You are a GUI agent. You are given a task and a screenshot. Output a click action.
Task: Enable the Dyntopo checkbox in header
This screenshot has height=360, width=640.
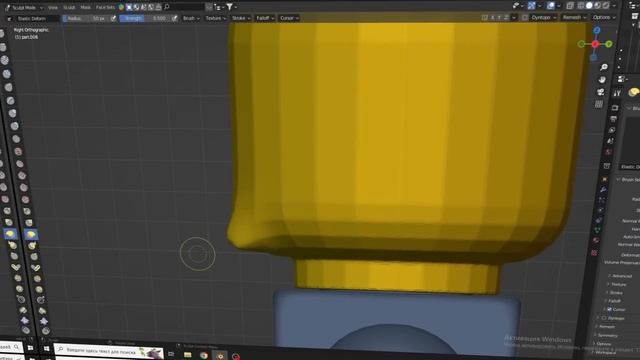pos(525,18)
